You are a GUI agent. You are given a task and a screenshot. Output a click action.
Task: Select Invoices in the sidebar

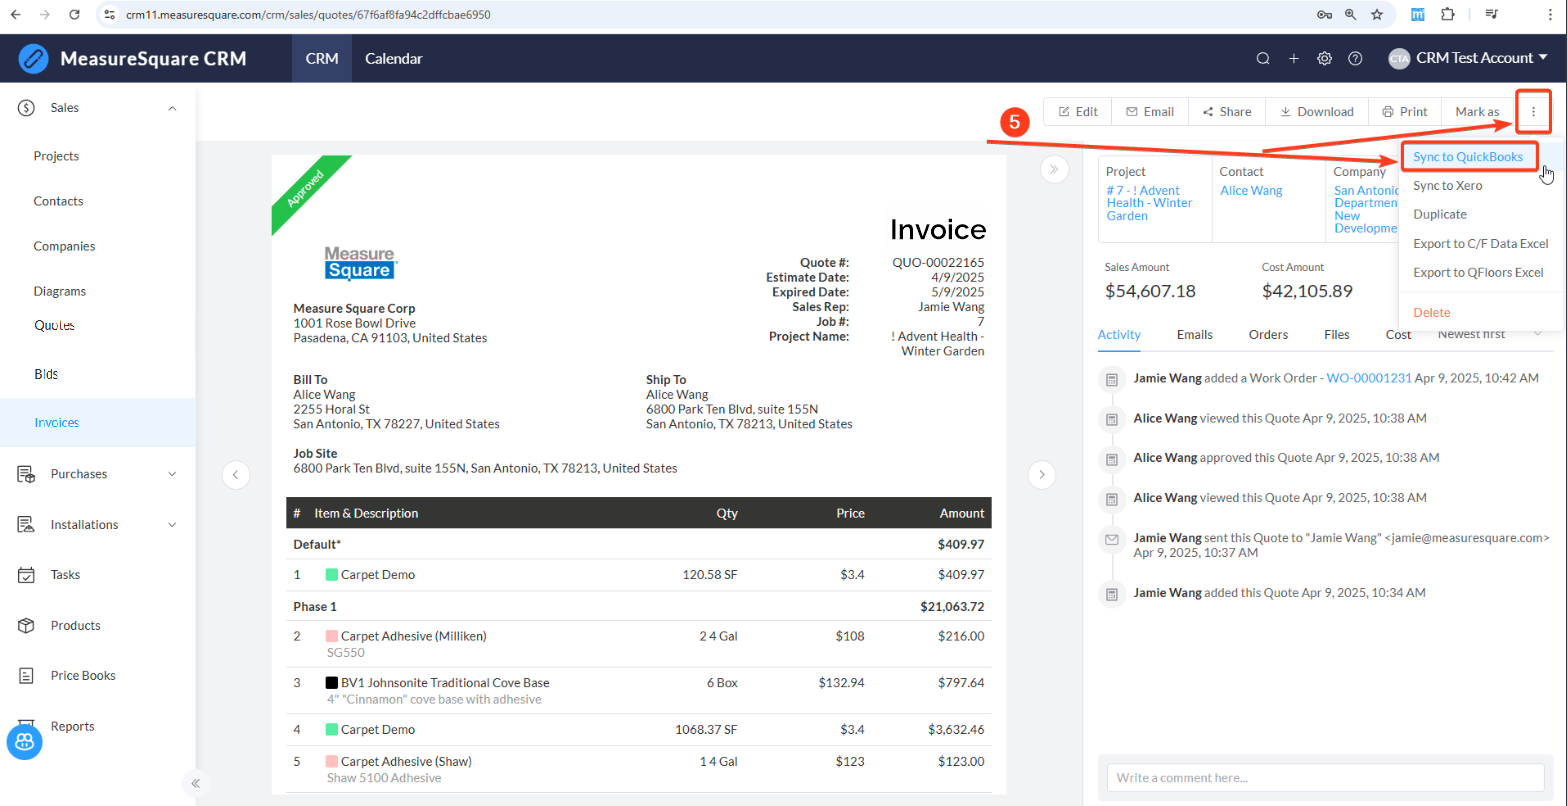[98, 423]
